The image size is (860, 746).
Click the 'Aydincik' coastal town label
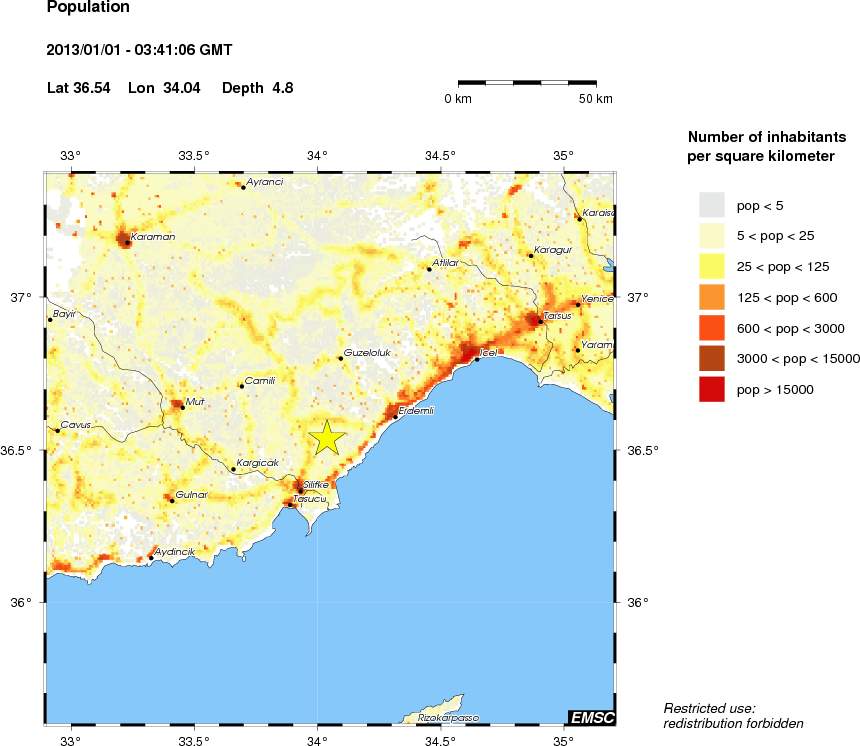point(174,552)
